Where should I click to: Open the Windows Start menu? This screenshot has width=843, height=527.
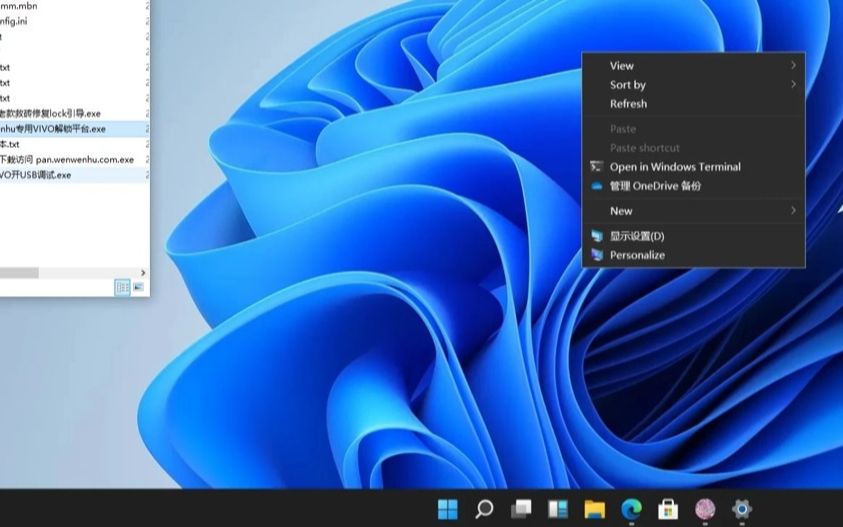pyautogui.click(x=447, y=508)
